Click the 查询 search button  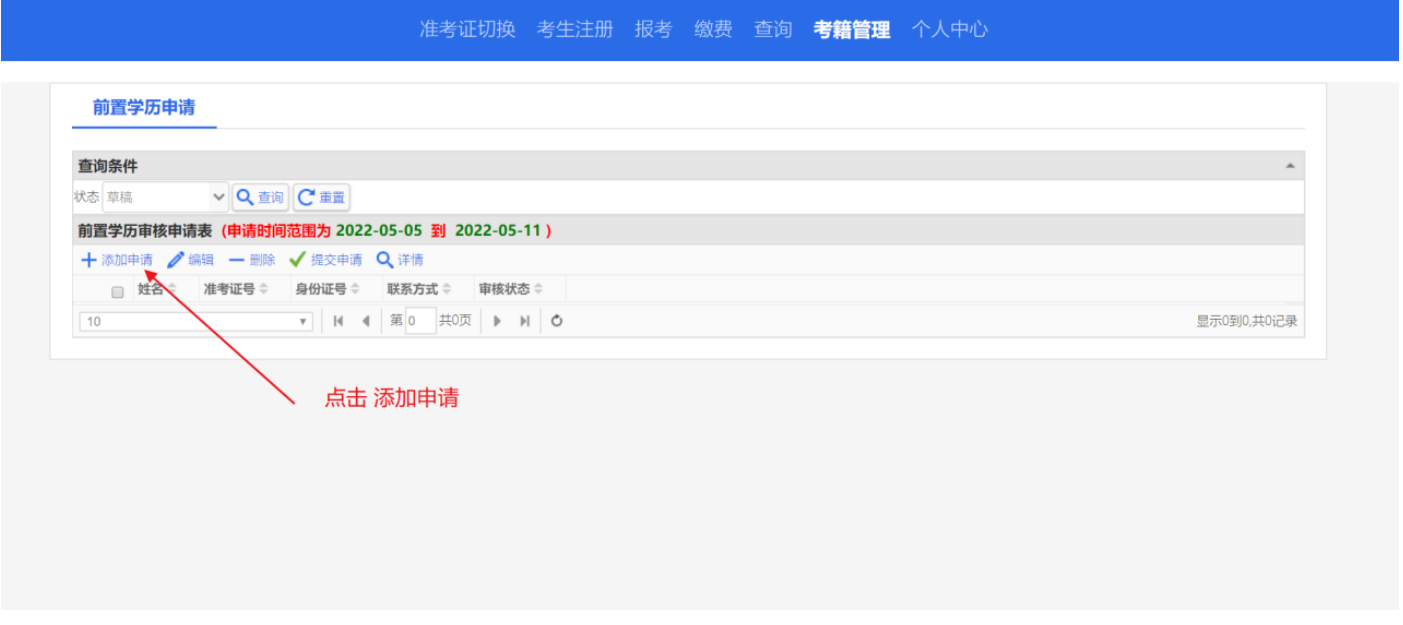pos(260,197)
